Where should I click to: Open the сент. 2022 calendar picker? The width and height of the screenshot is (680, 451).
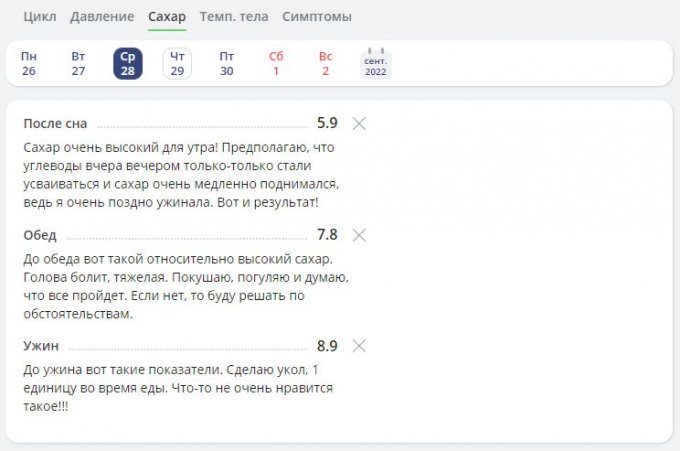[376, 64]
